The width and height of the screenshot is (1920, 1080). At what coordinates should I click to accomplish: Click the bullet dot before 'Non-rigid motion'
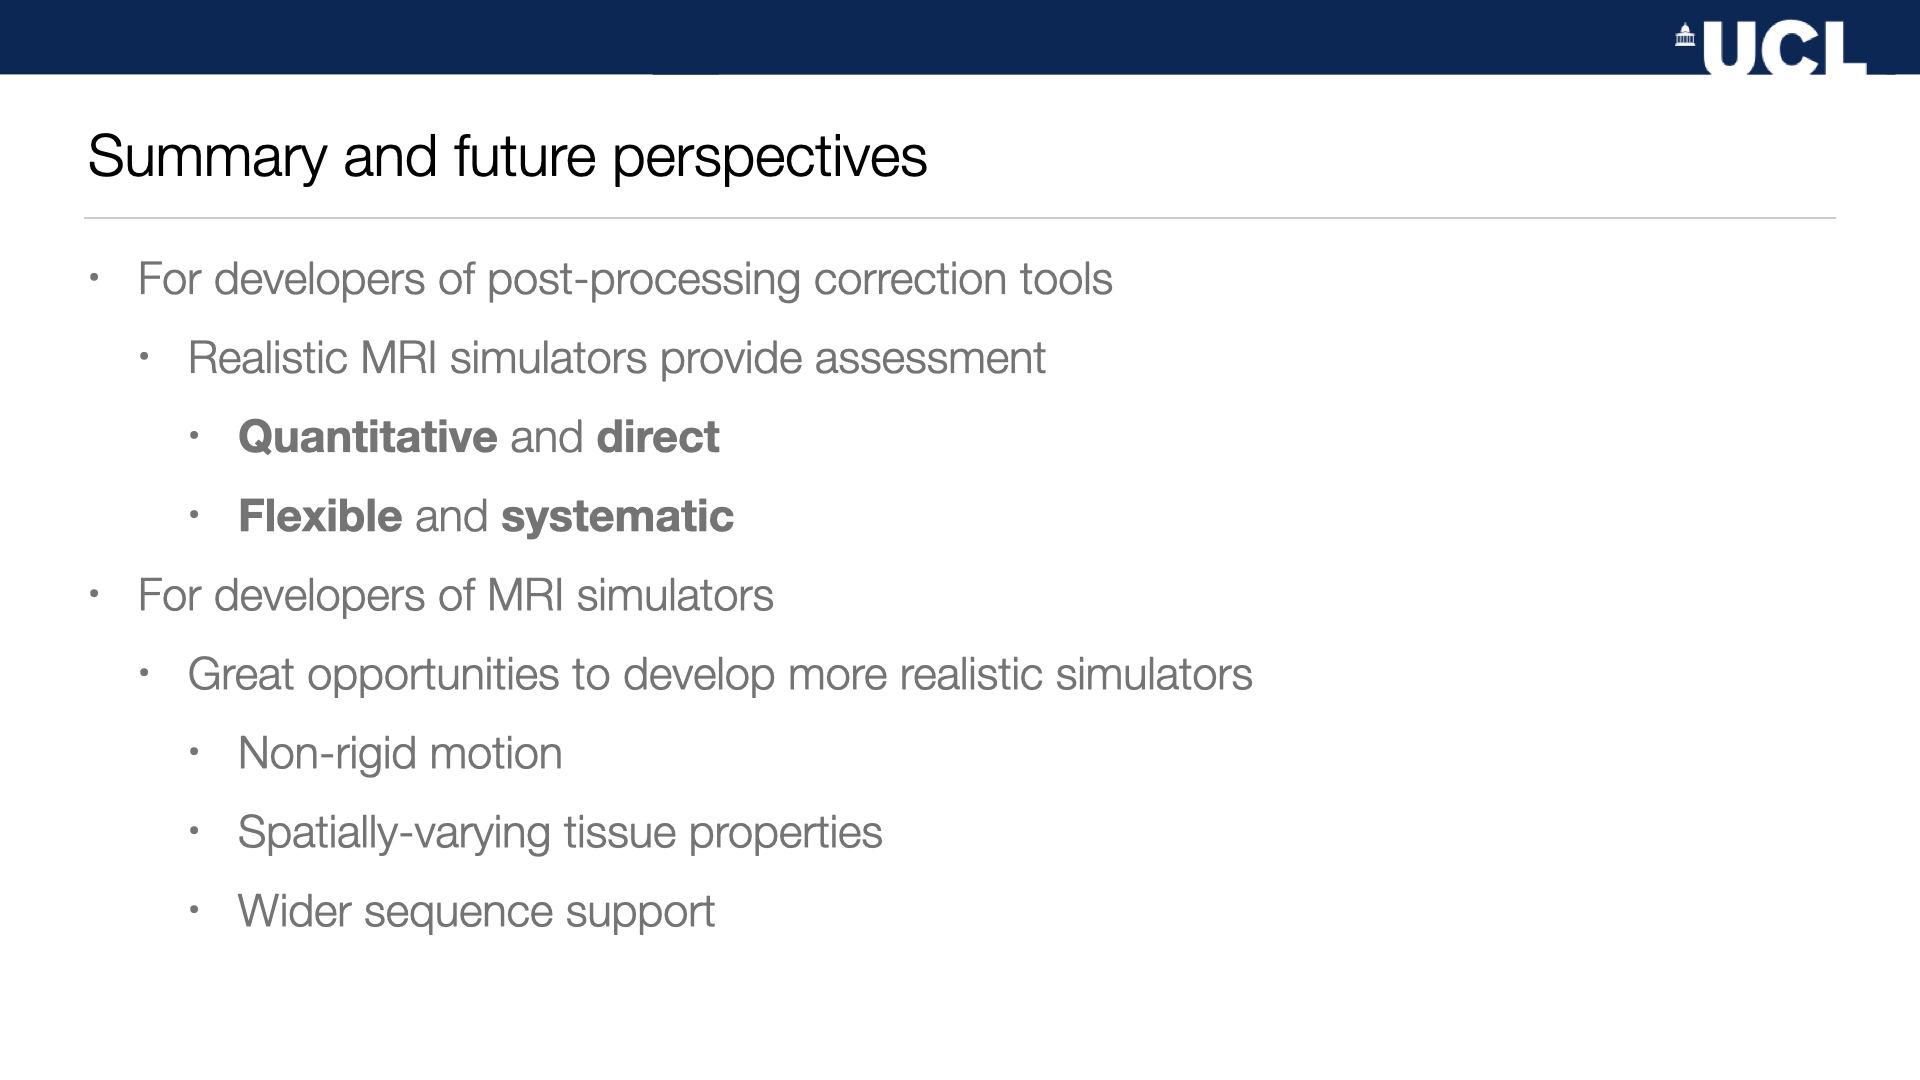pyautogui.click(x=194, y=752)
